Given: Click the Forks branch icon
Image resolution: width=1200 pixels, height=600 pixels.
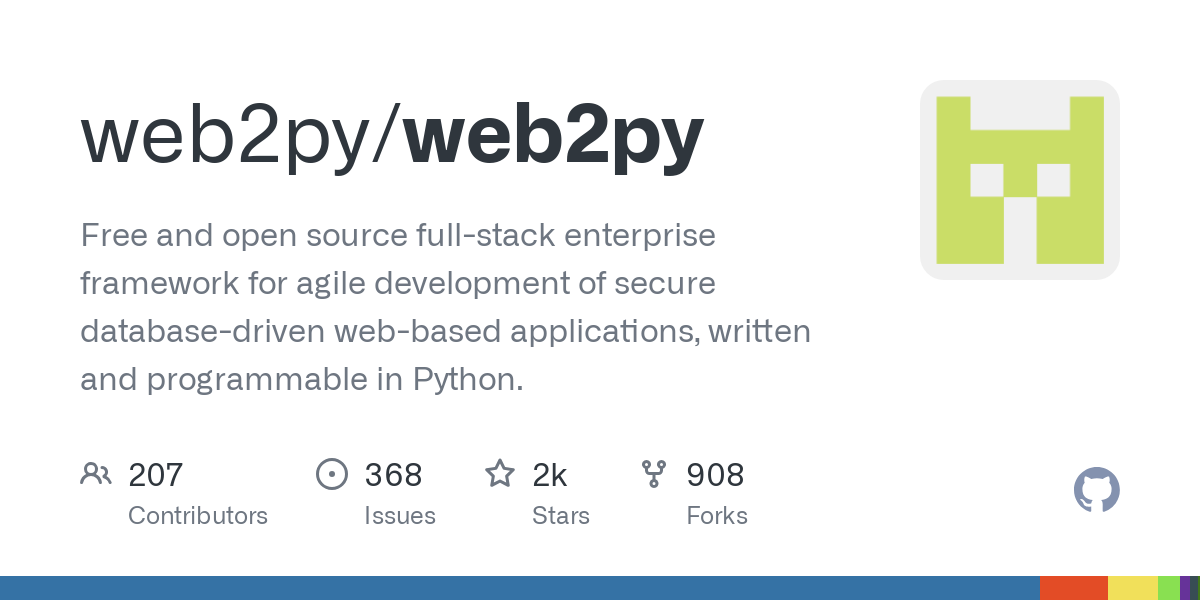Looking at the screenshot, I should point(654,473).
